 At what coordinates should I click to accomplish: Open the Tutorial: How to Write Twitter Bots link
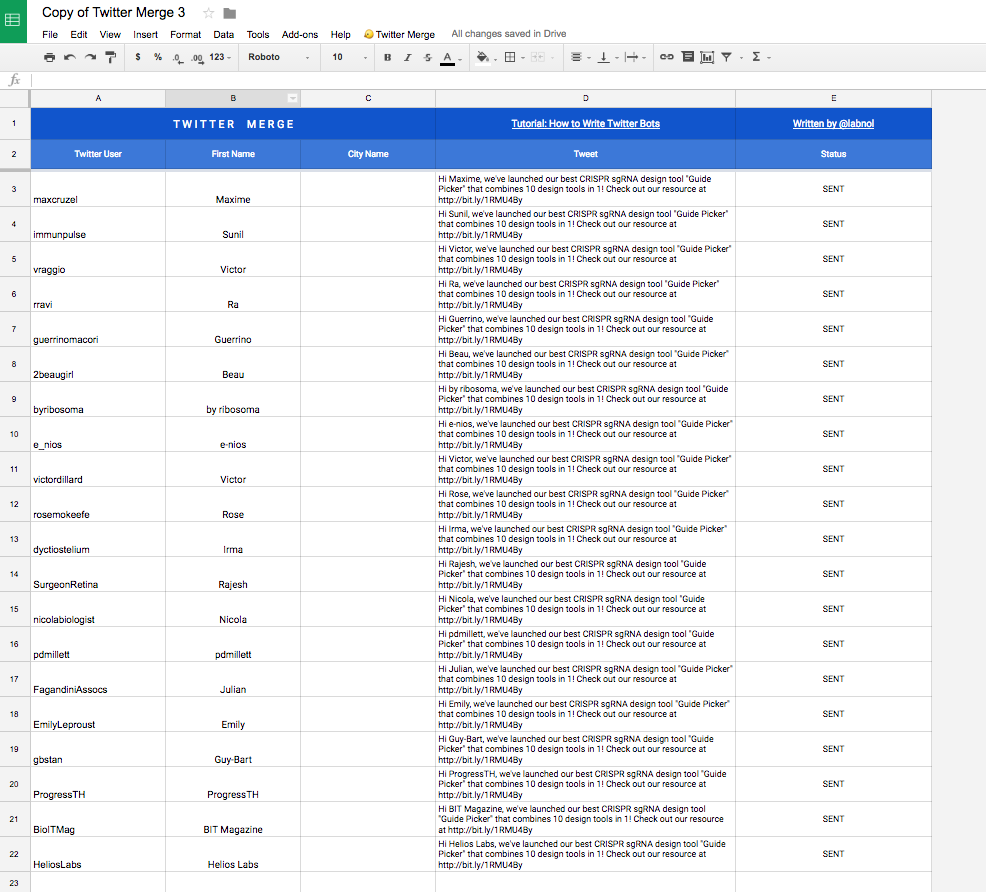coord(585,124)
